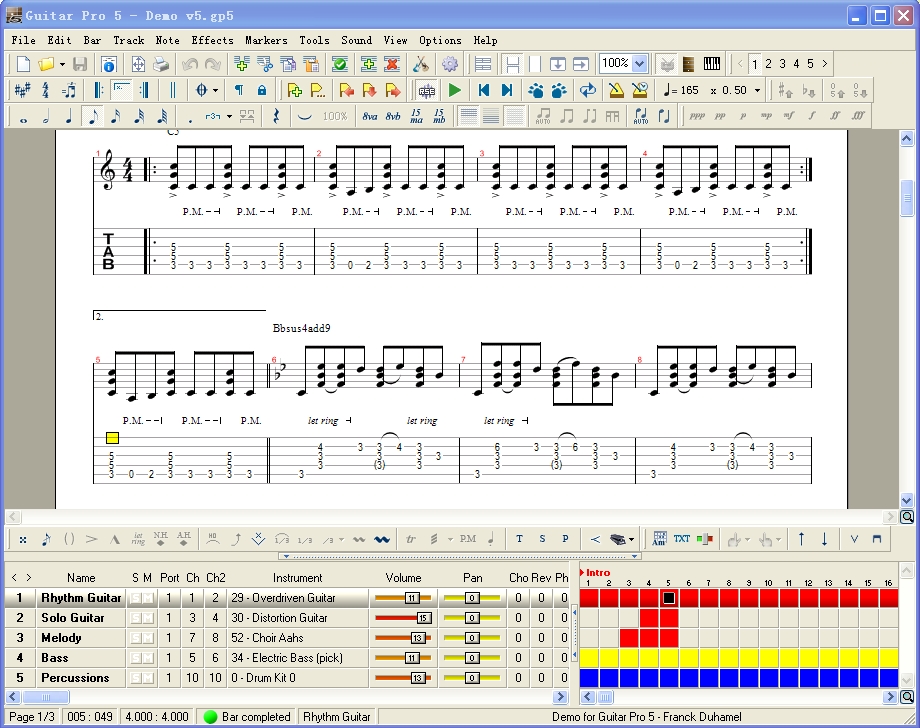Open the Effects menu
The width and height of the screenshot is (920, 728).
[x=212, y=40]
